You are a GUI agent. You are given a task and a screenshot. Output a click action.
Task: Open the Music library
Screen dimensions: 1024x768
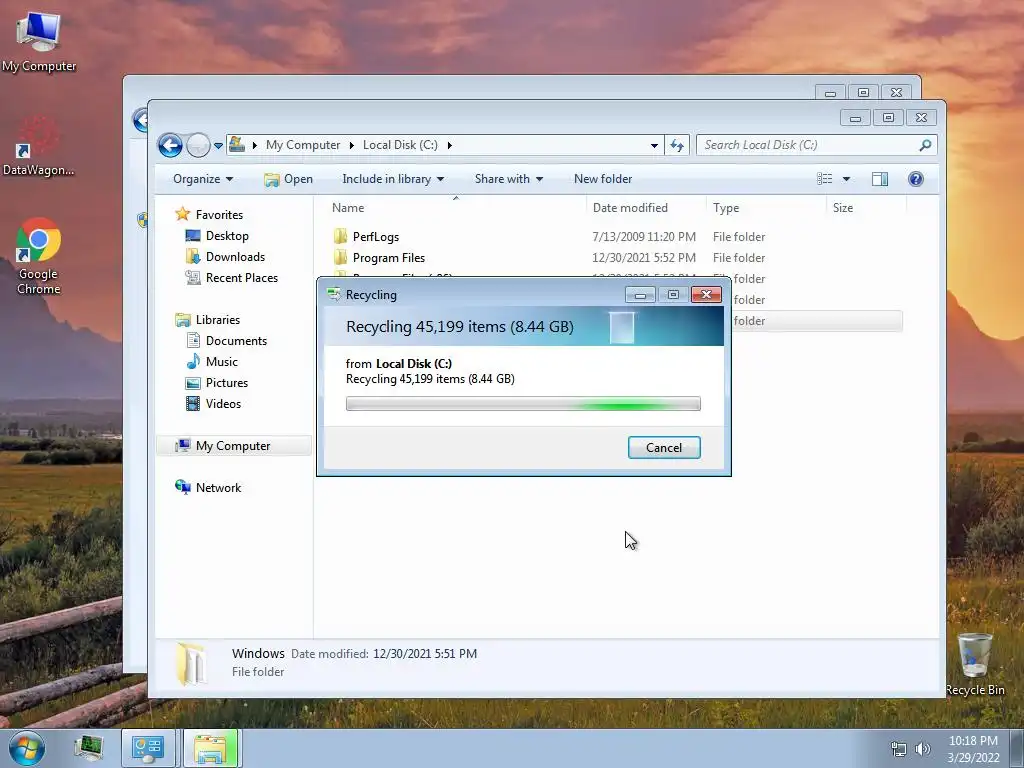point(221,361)
